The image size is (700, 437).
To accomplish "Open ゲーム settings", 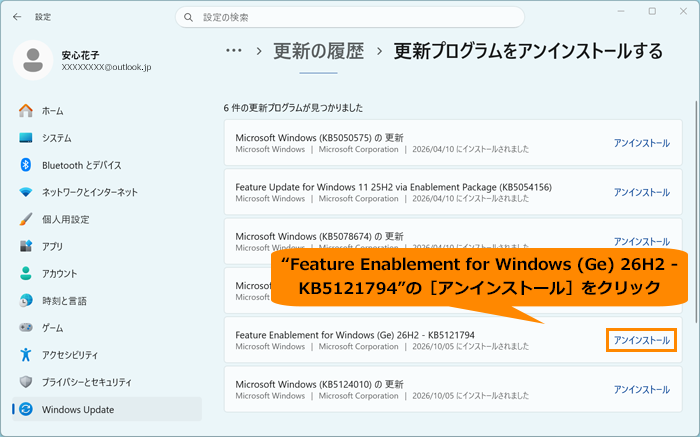I will tap(107, 328).
